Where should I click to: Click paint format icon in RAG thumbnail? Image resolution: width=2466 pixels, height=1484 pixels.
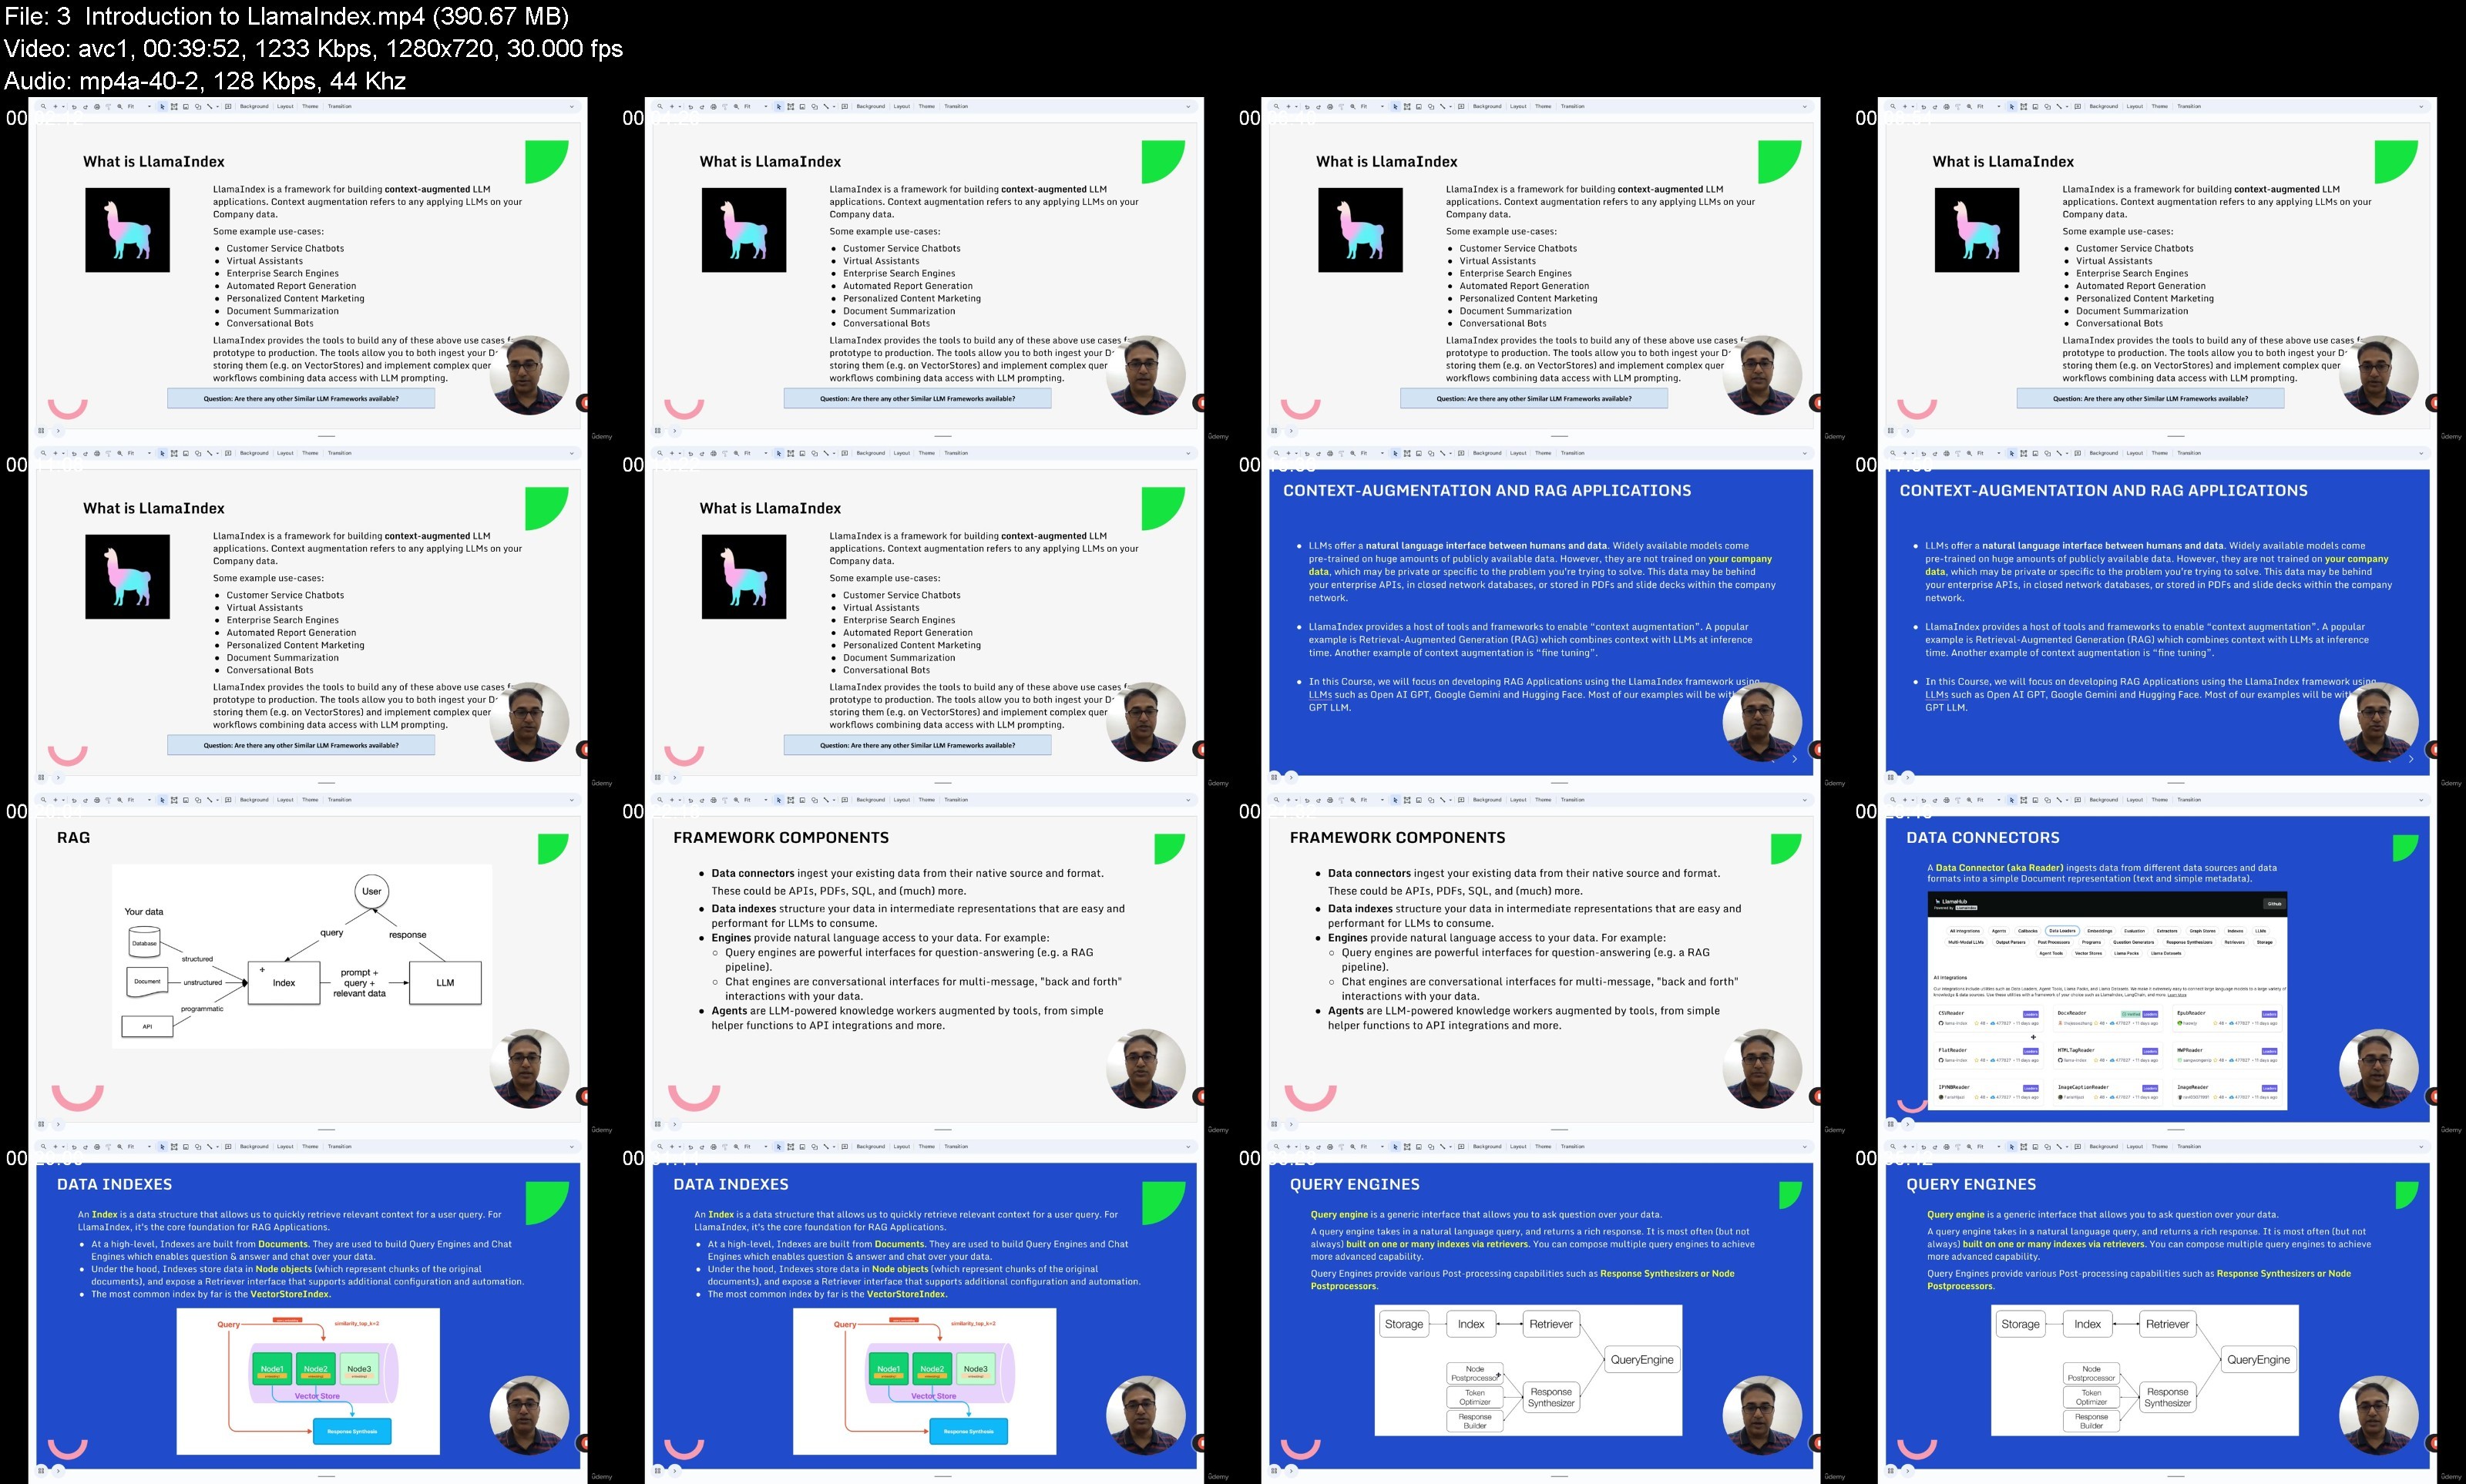(109, 801)
